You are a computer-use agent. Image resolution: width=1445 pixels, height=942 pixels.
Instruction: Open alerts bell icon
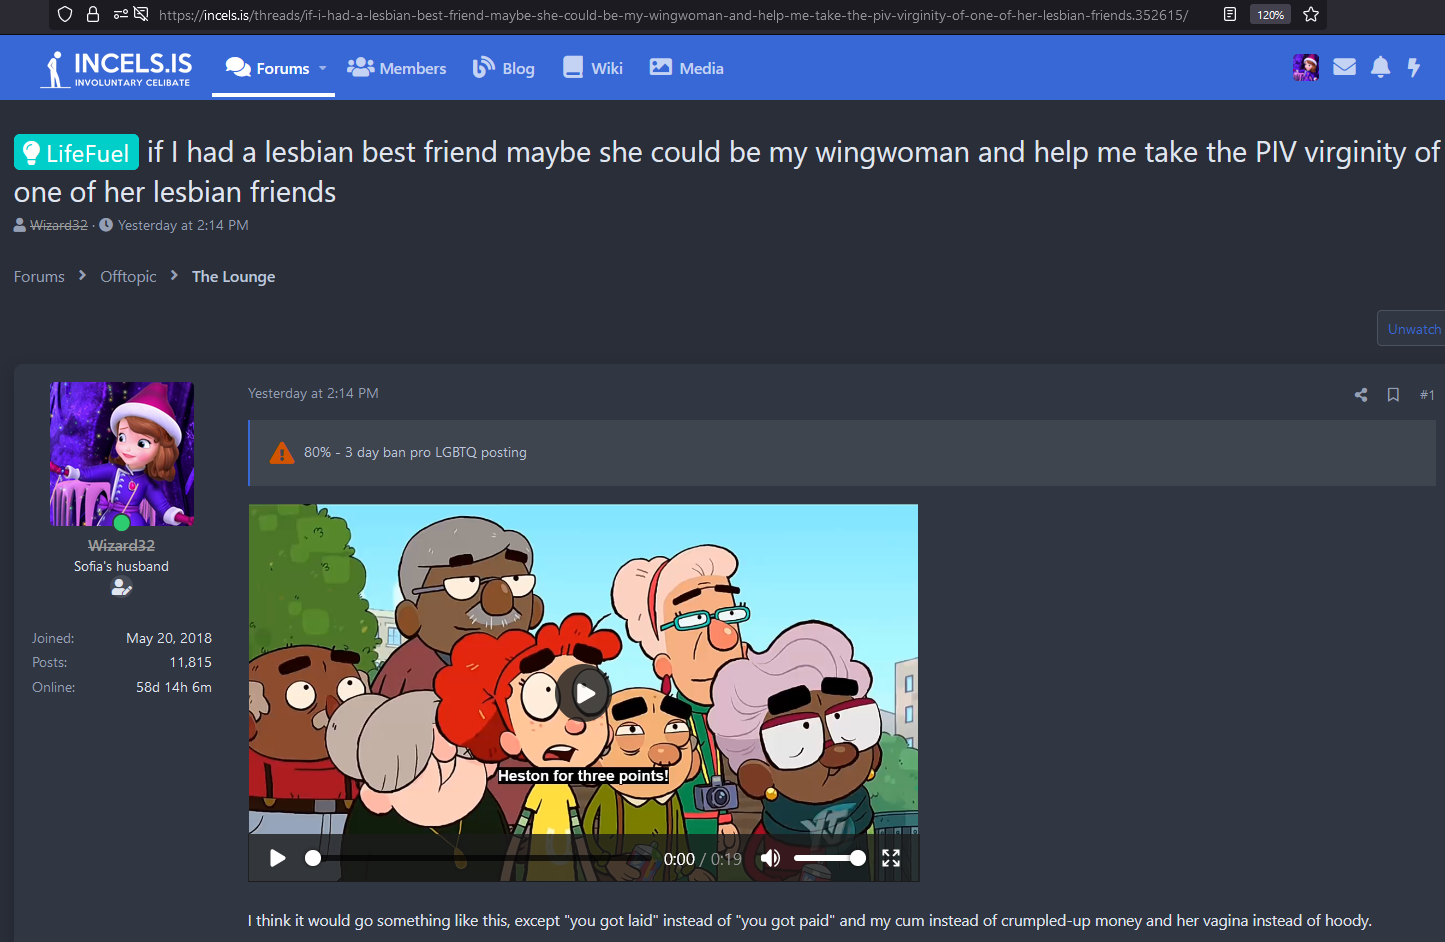(x=1380, y=67)
